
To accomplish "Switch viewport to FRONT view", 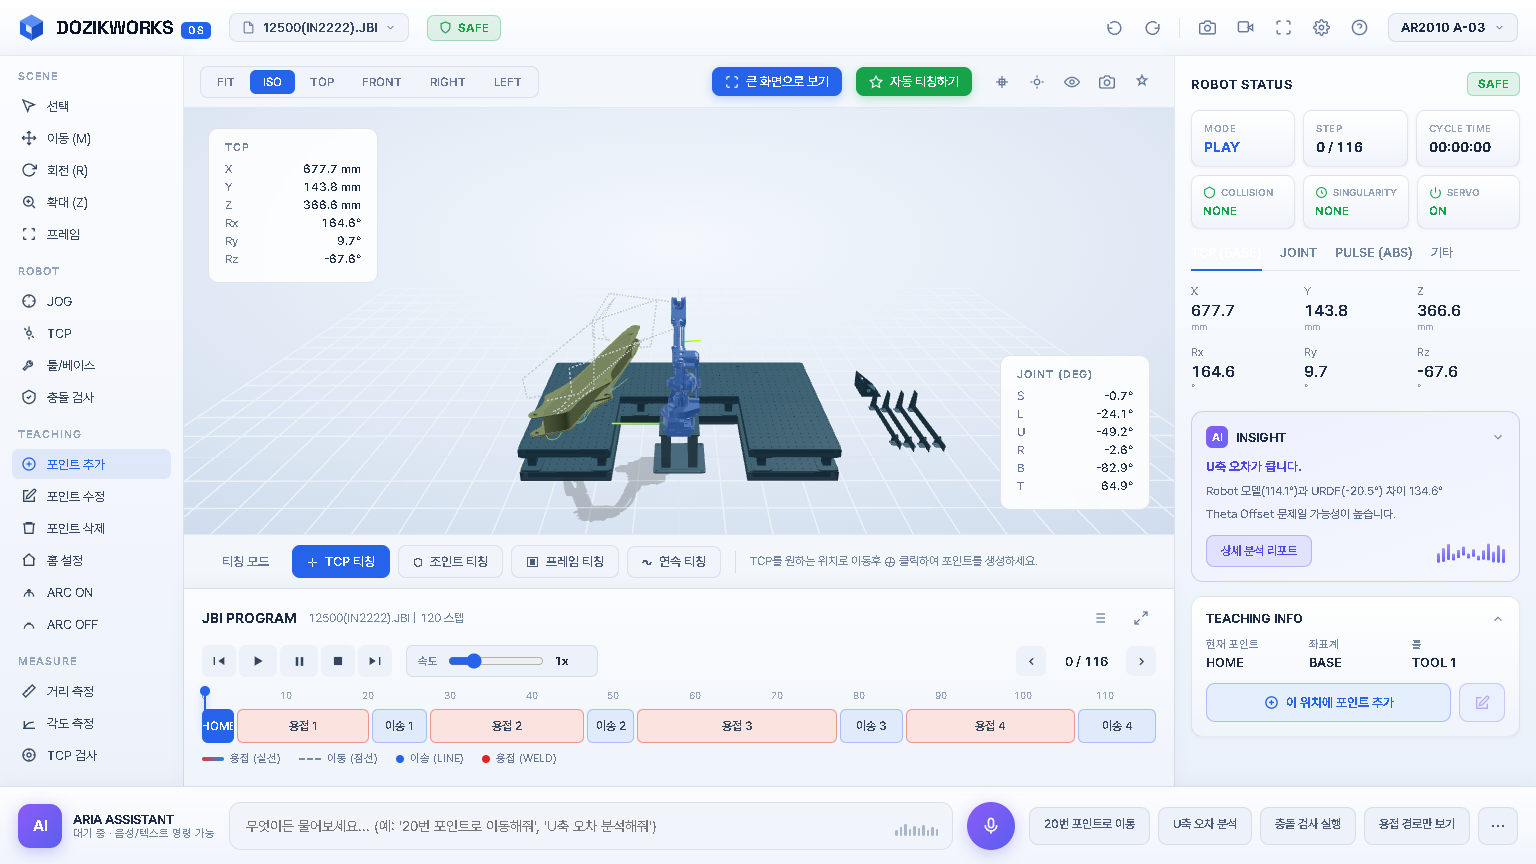I will click(x=381, y=82).
